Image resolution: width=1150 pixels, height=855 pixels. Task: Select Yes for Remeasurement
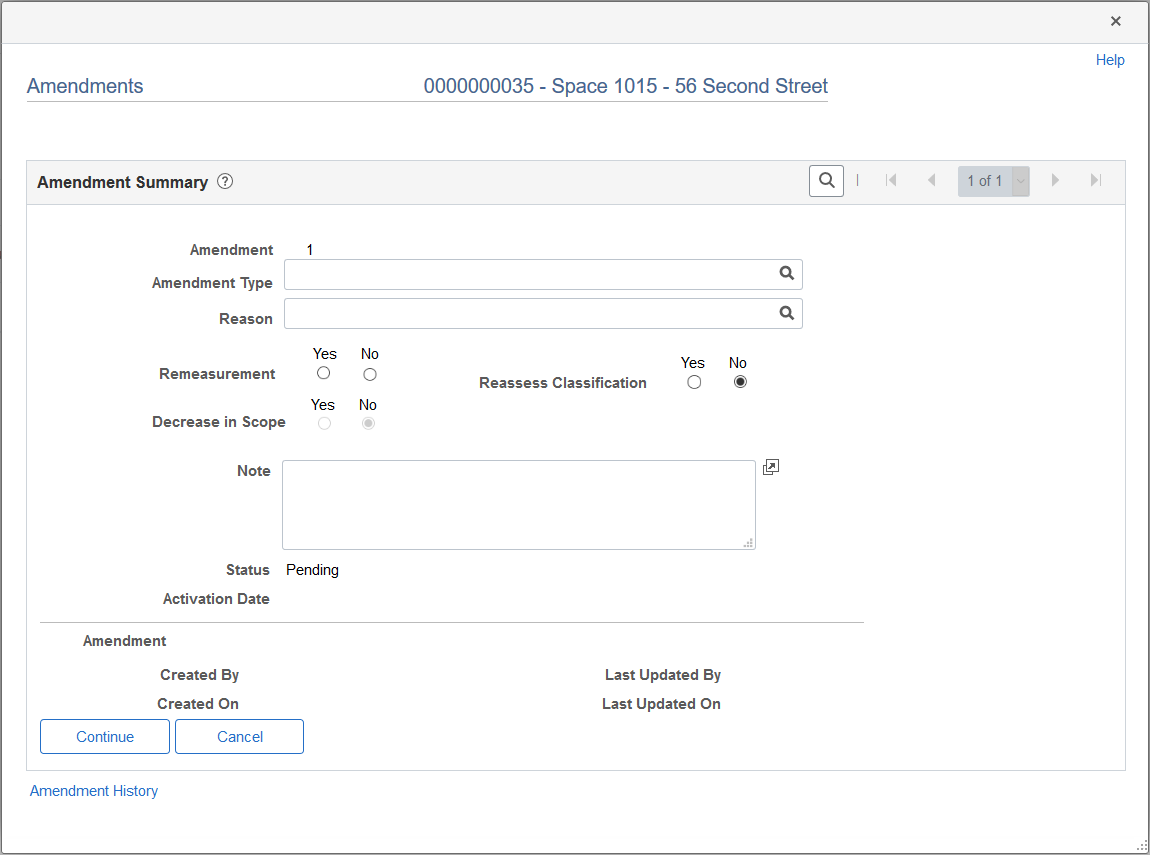(323, 373)
